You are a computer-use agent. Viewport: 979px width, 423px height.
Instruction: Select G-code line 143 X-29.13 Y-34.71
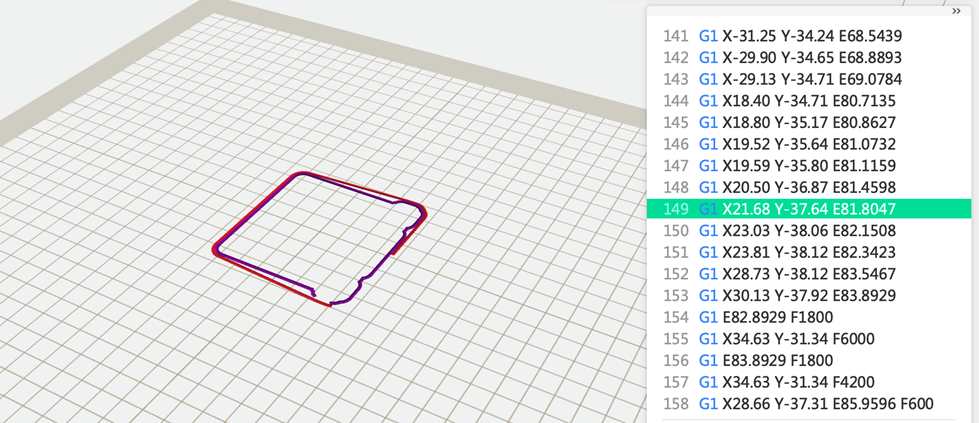[809, 79]
